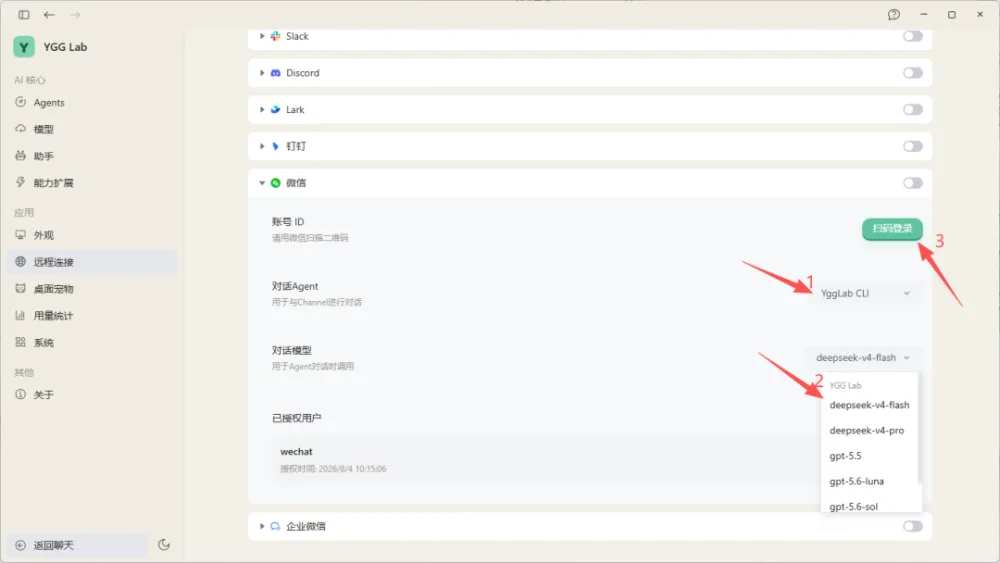Screen dimensions: 1000x563
Task: Click the Lark logo icon
Action: pos(276,110)
